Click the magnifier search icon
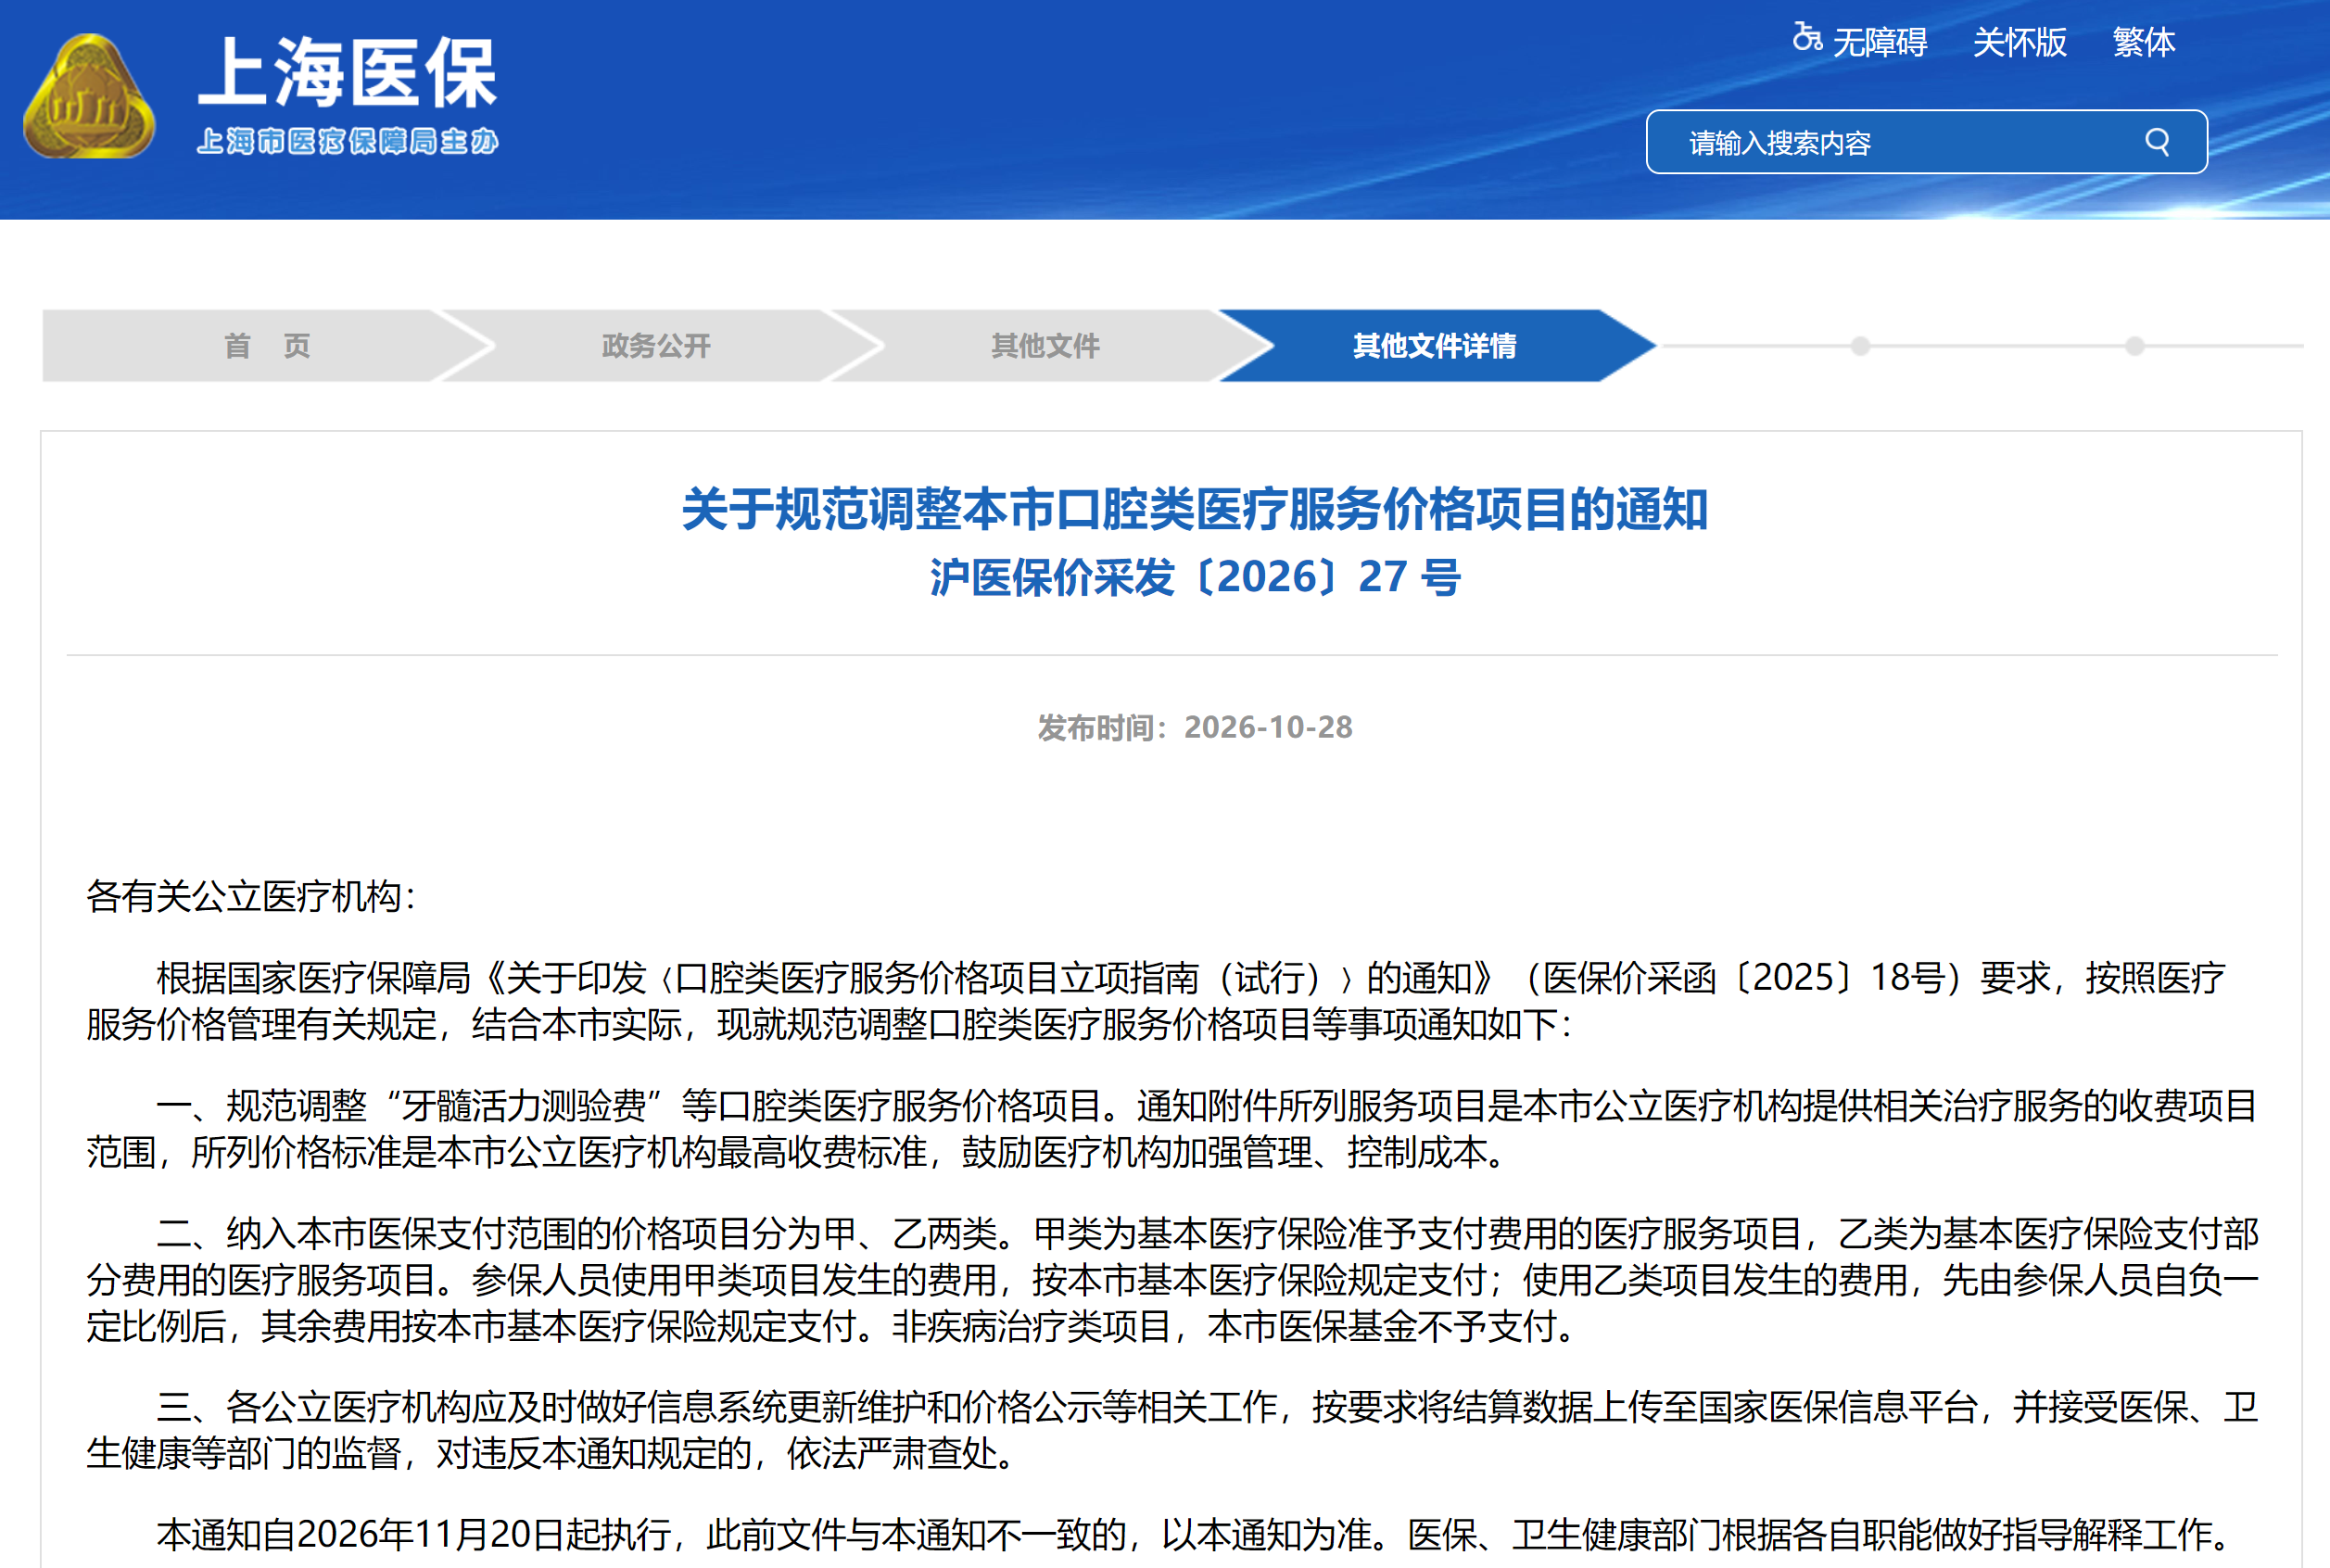The image size is (2330, 1568). coord(2157,142)
